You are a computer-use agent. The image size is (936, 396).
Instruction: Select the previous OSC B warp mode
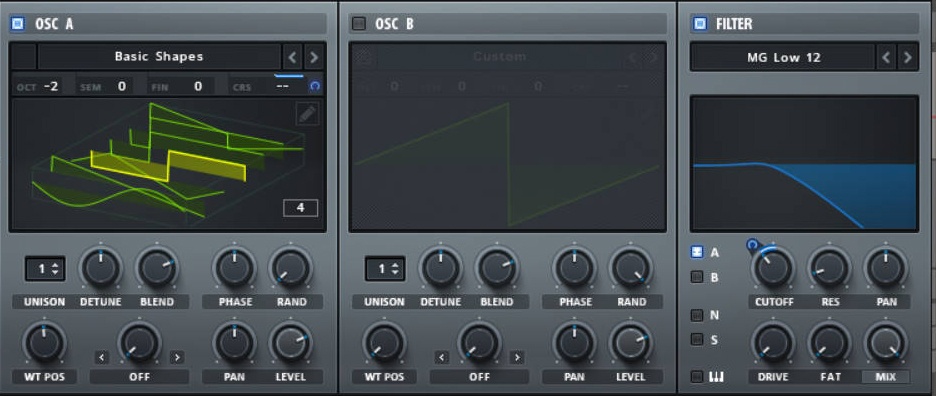pyautogui.click(x=442, y=357)
